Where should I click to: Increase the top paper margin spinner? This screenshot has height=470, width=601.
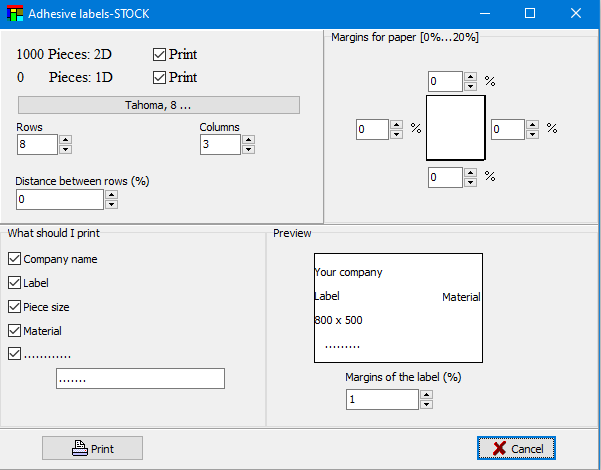click(470, 76)
